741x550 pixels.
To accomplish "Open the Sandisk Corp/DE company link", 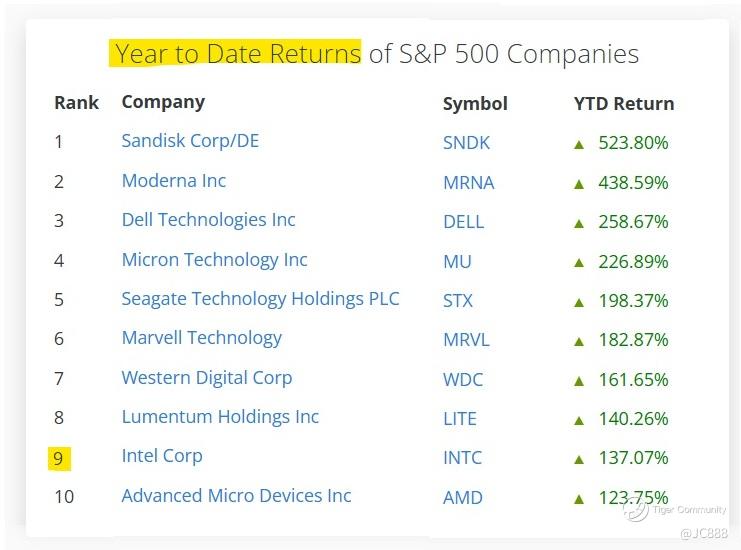I will point(190,141).
